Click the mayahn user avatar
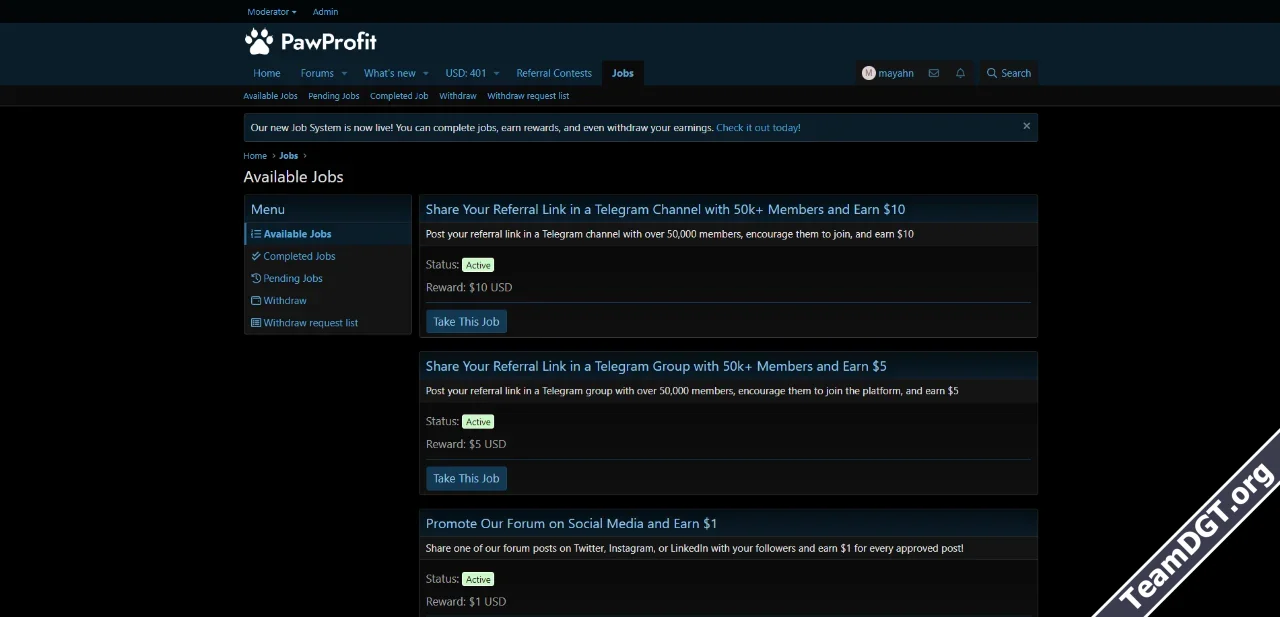This screenshot has height=617, width=1280. point(869,73)
